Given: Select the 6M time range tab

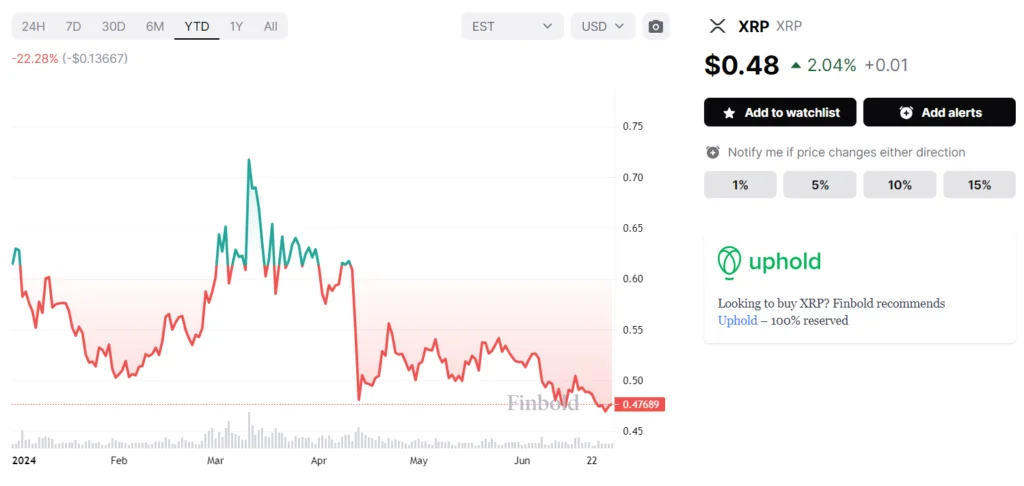Looking at the screenshot, I should pos(155,27).
